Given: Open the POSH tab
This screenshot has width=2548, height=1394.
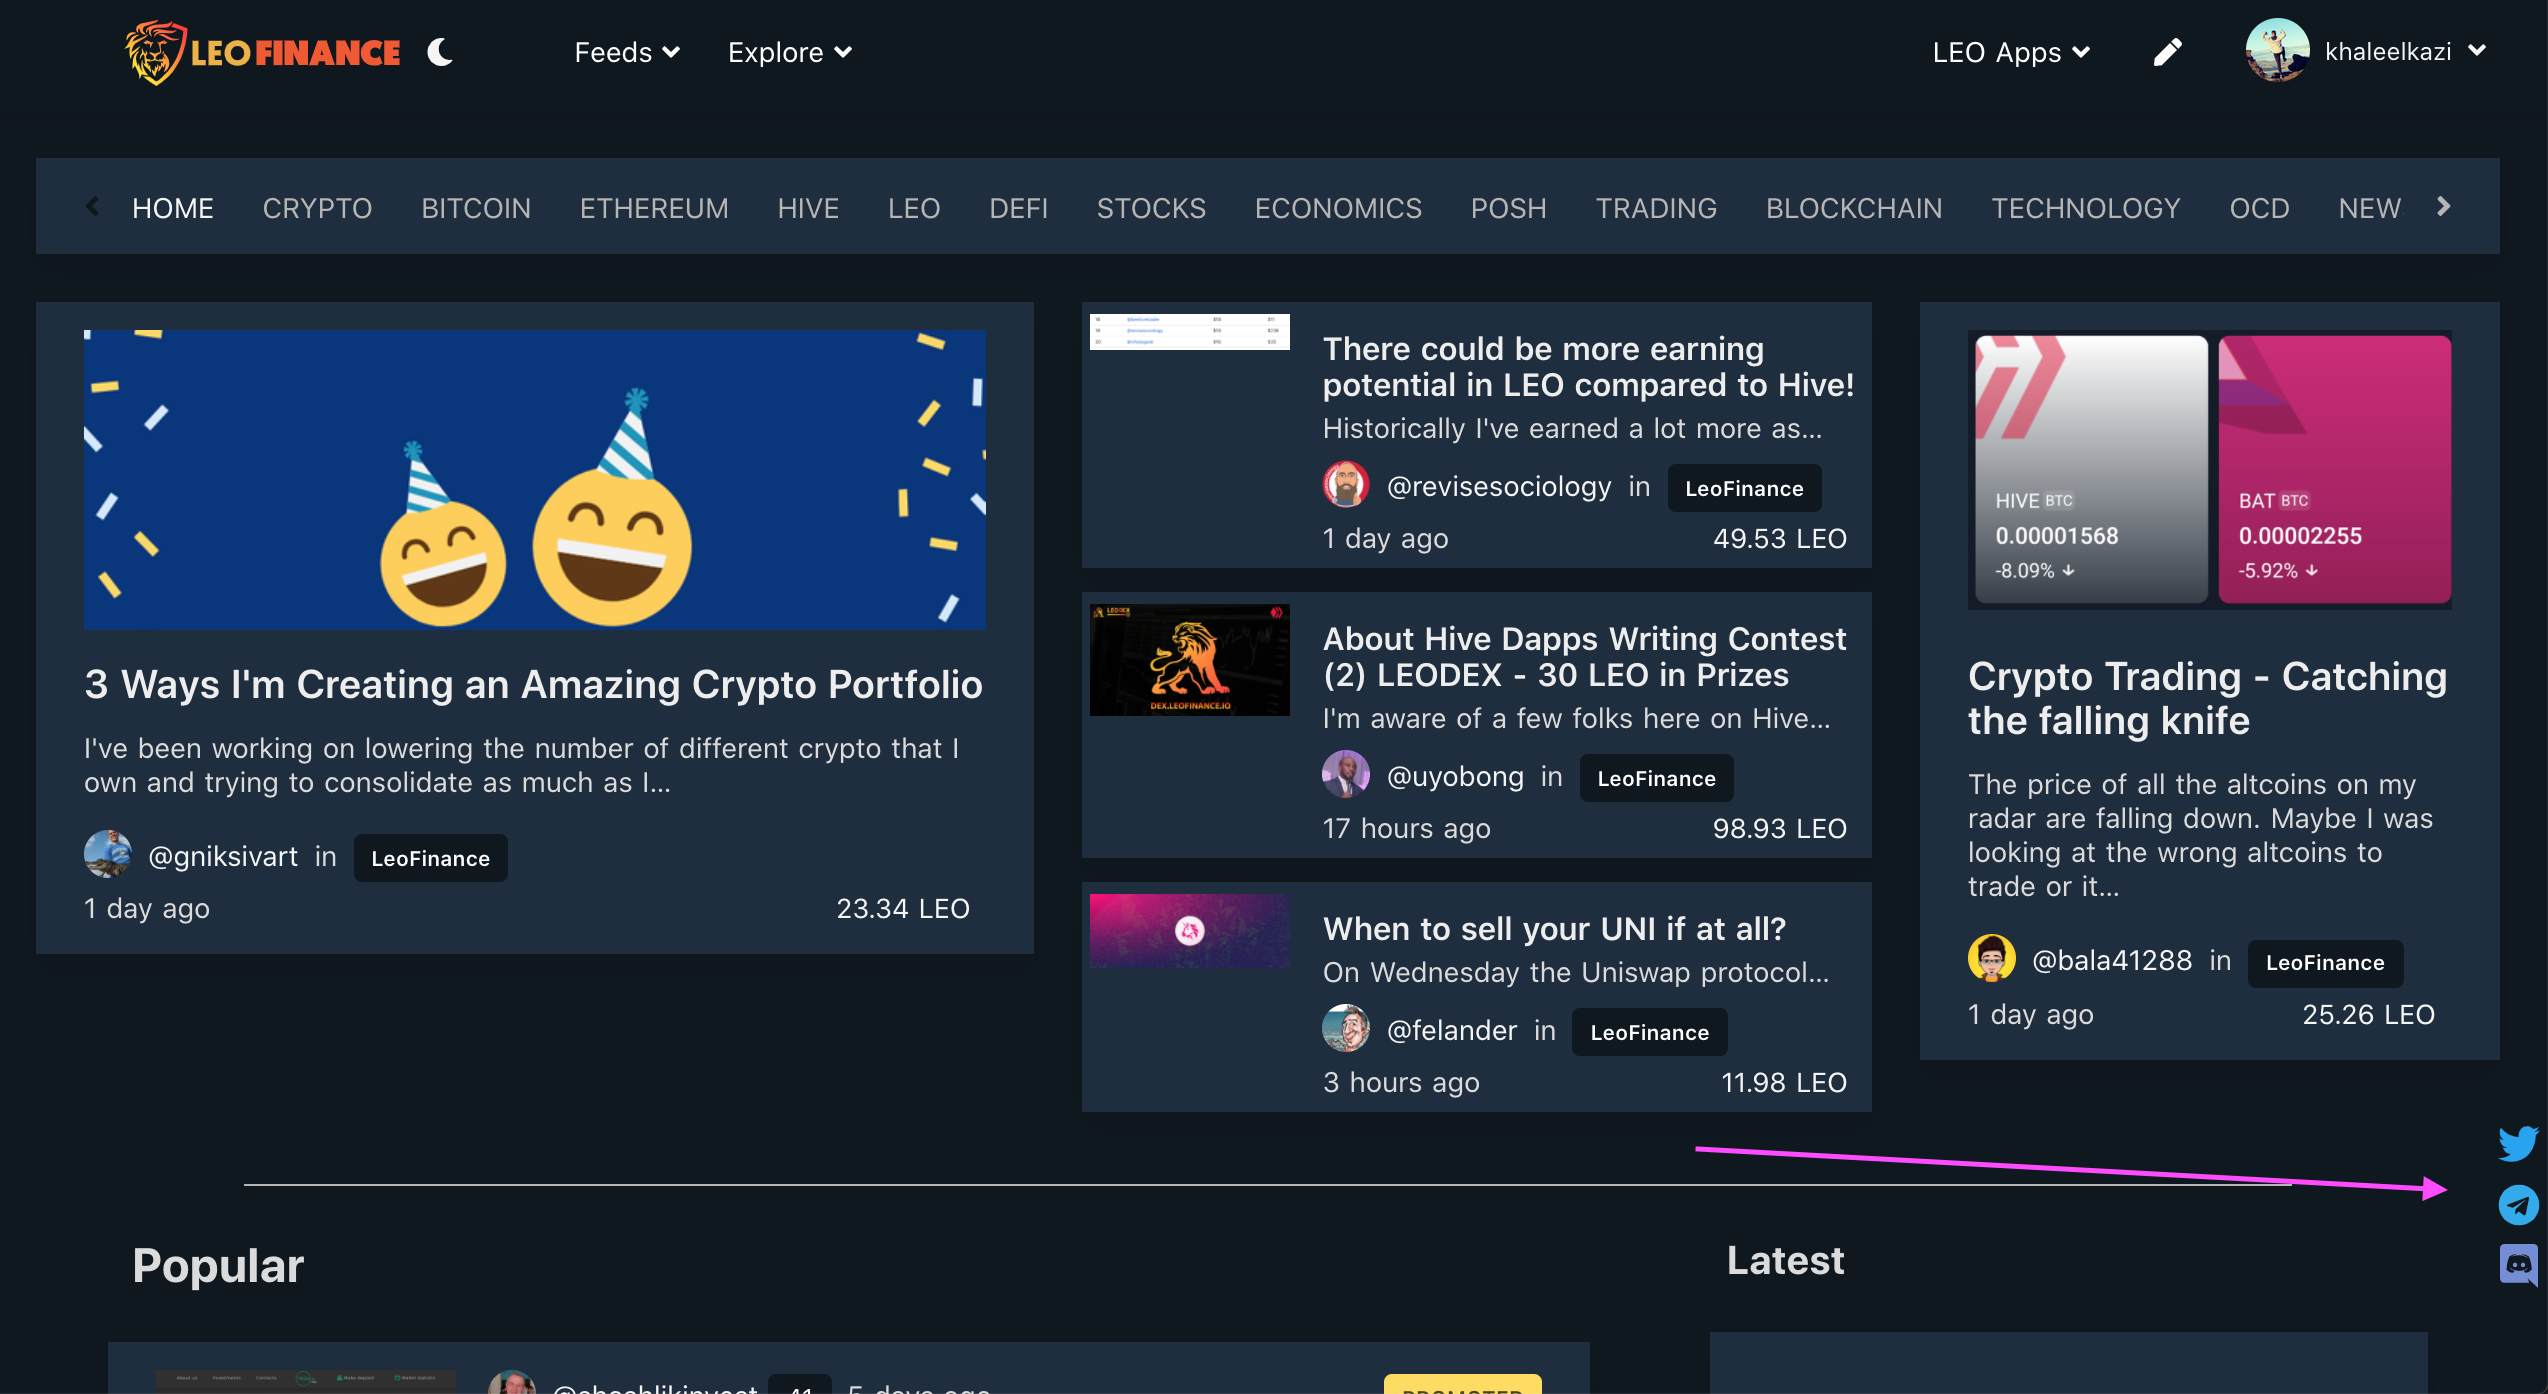Looking at the screenshot, I should [x=1508, y=208].
